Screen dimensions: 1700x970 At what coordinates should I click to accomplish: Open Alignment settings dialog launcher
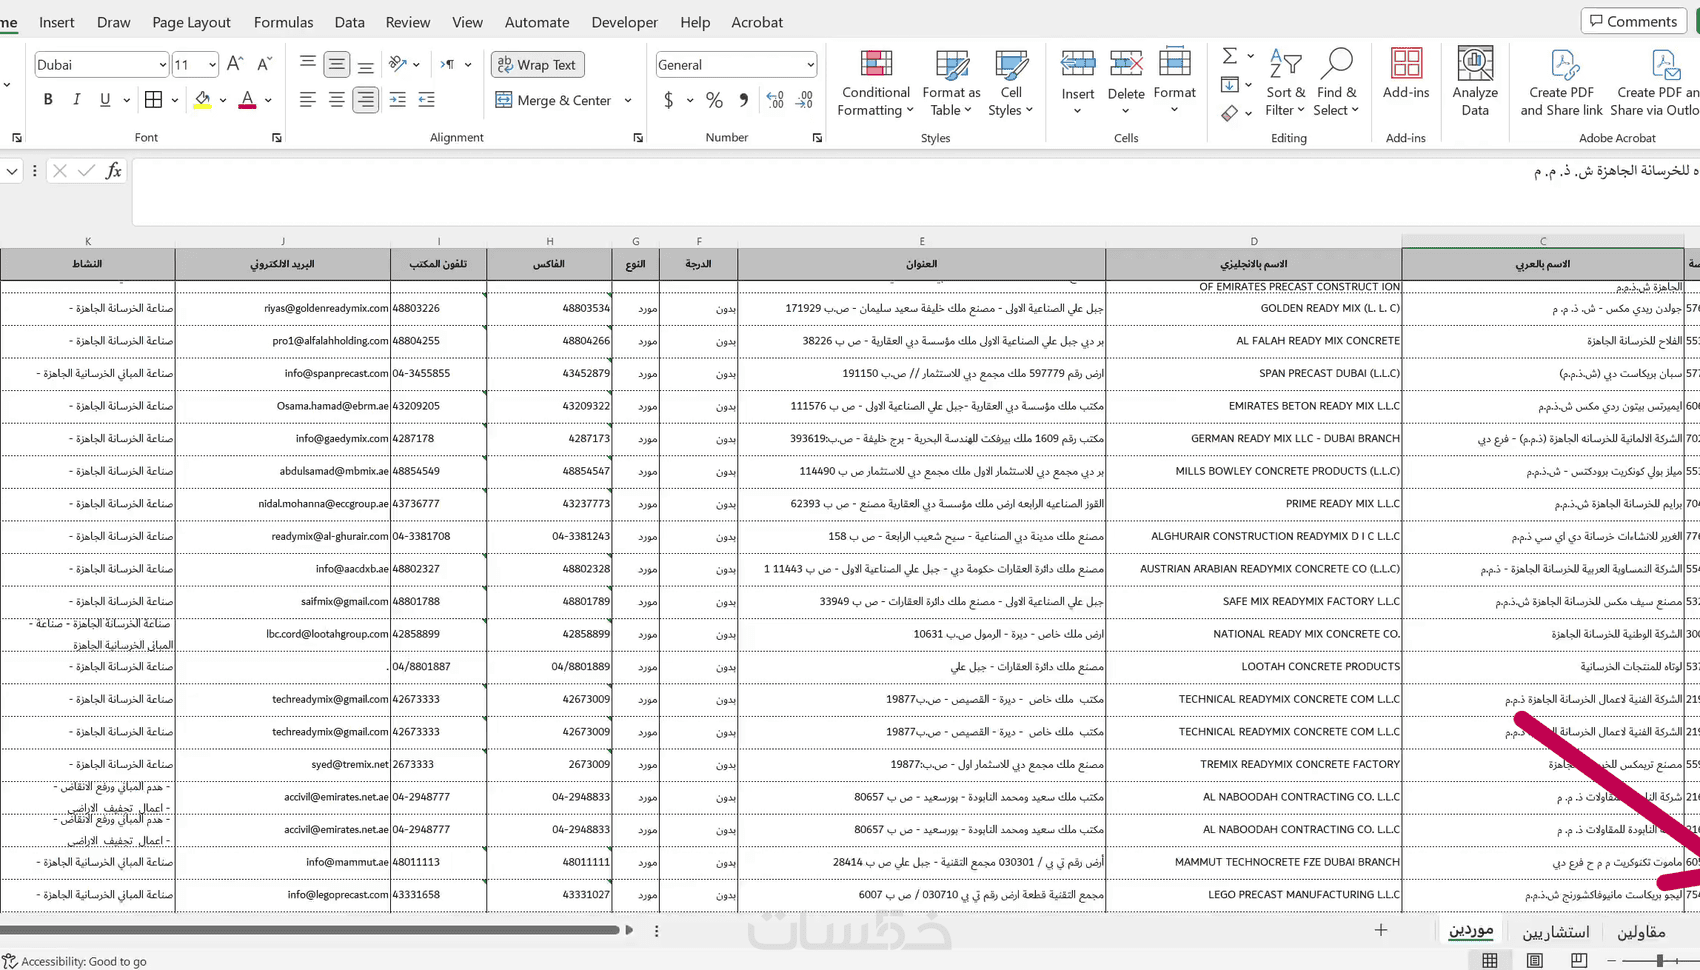pos(638,138)
